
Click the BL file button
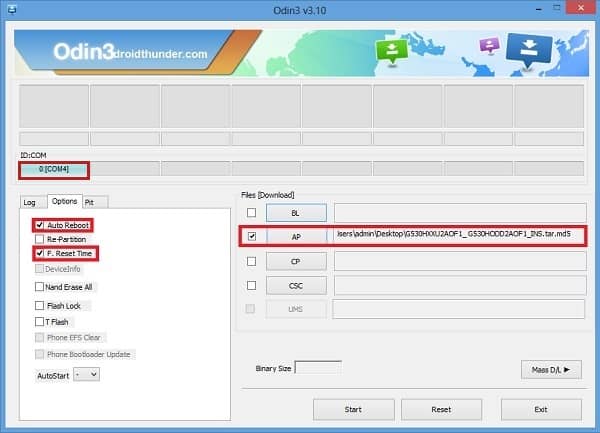[296, 213]
